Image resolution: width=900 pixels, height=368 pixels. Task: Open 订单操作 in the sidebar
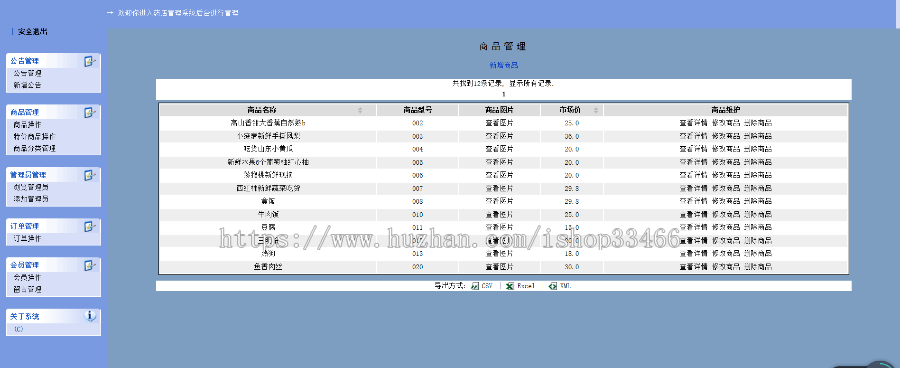point(28,238)
